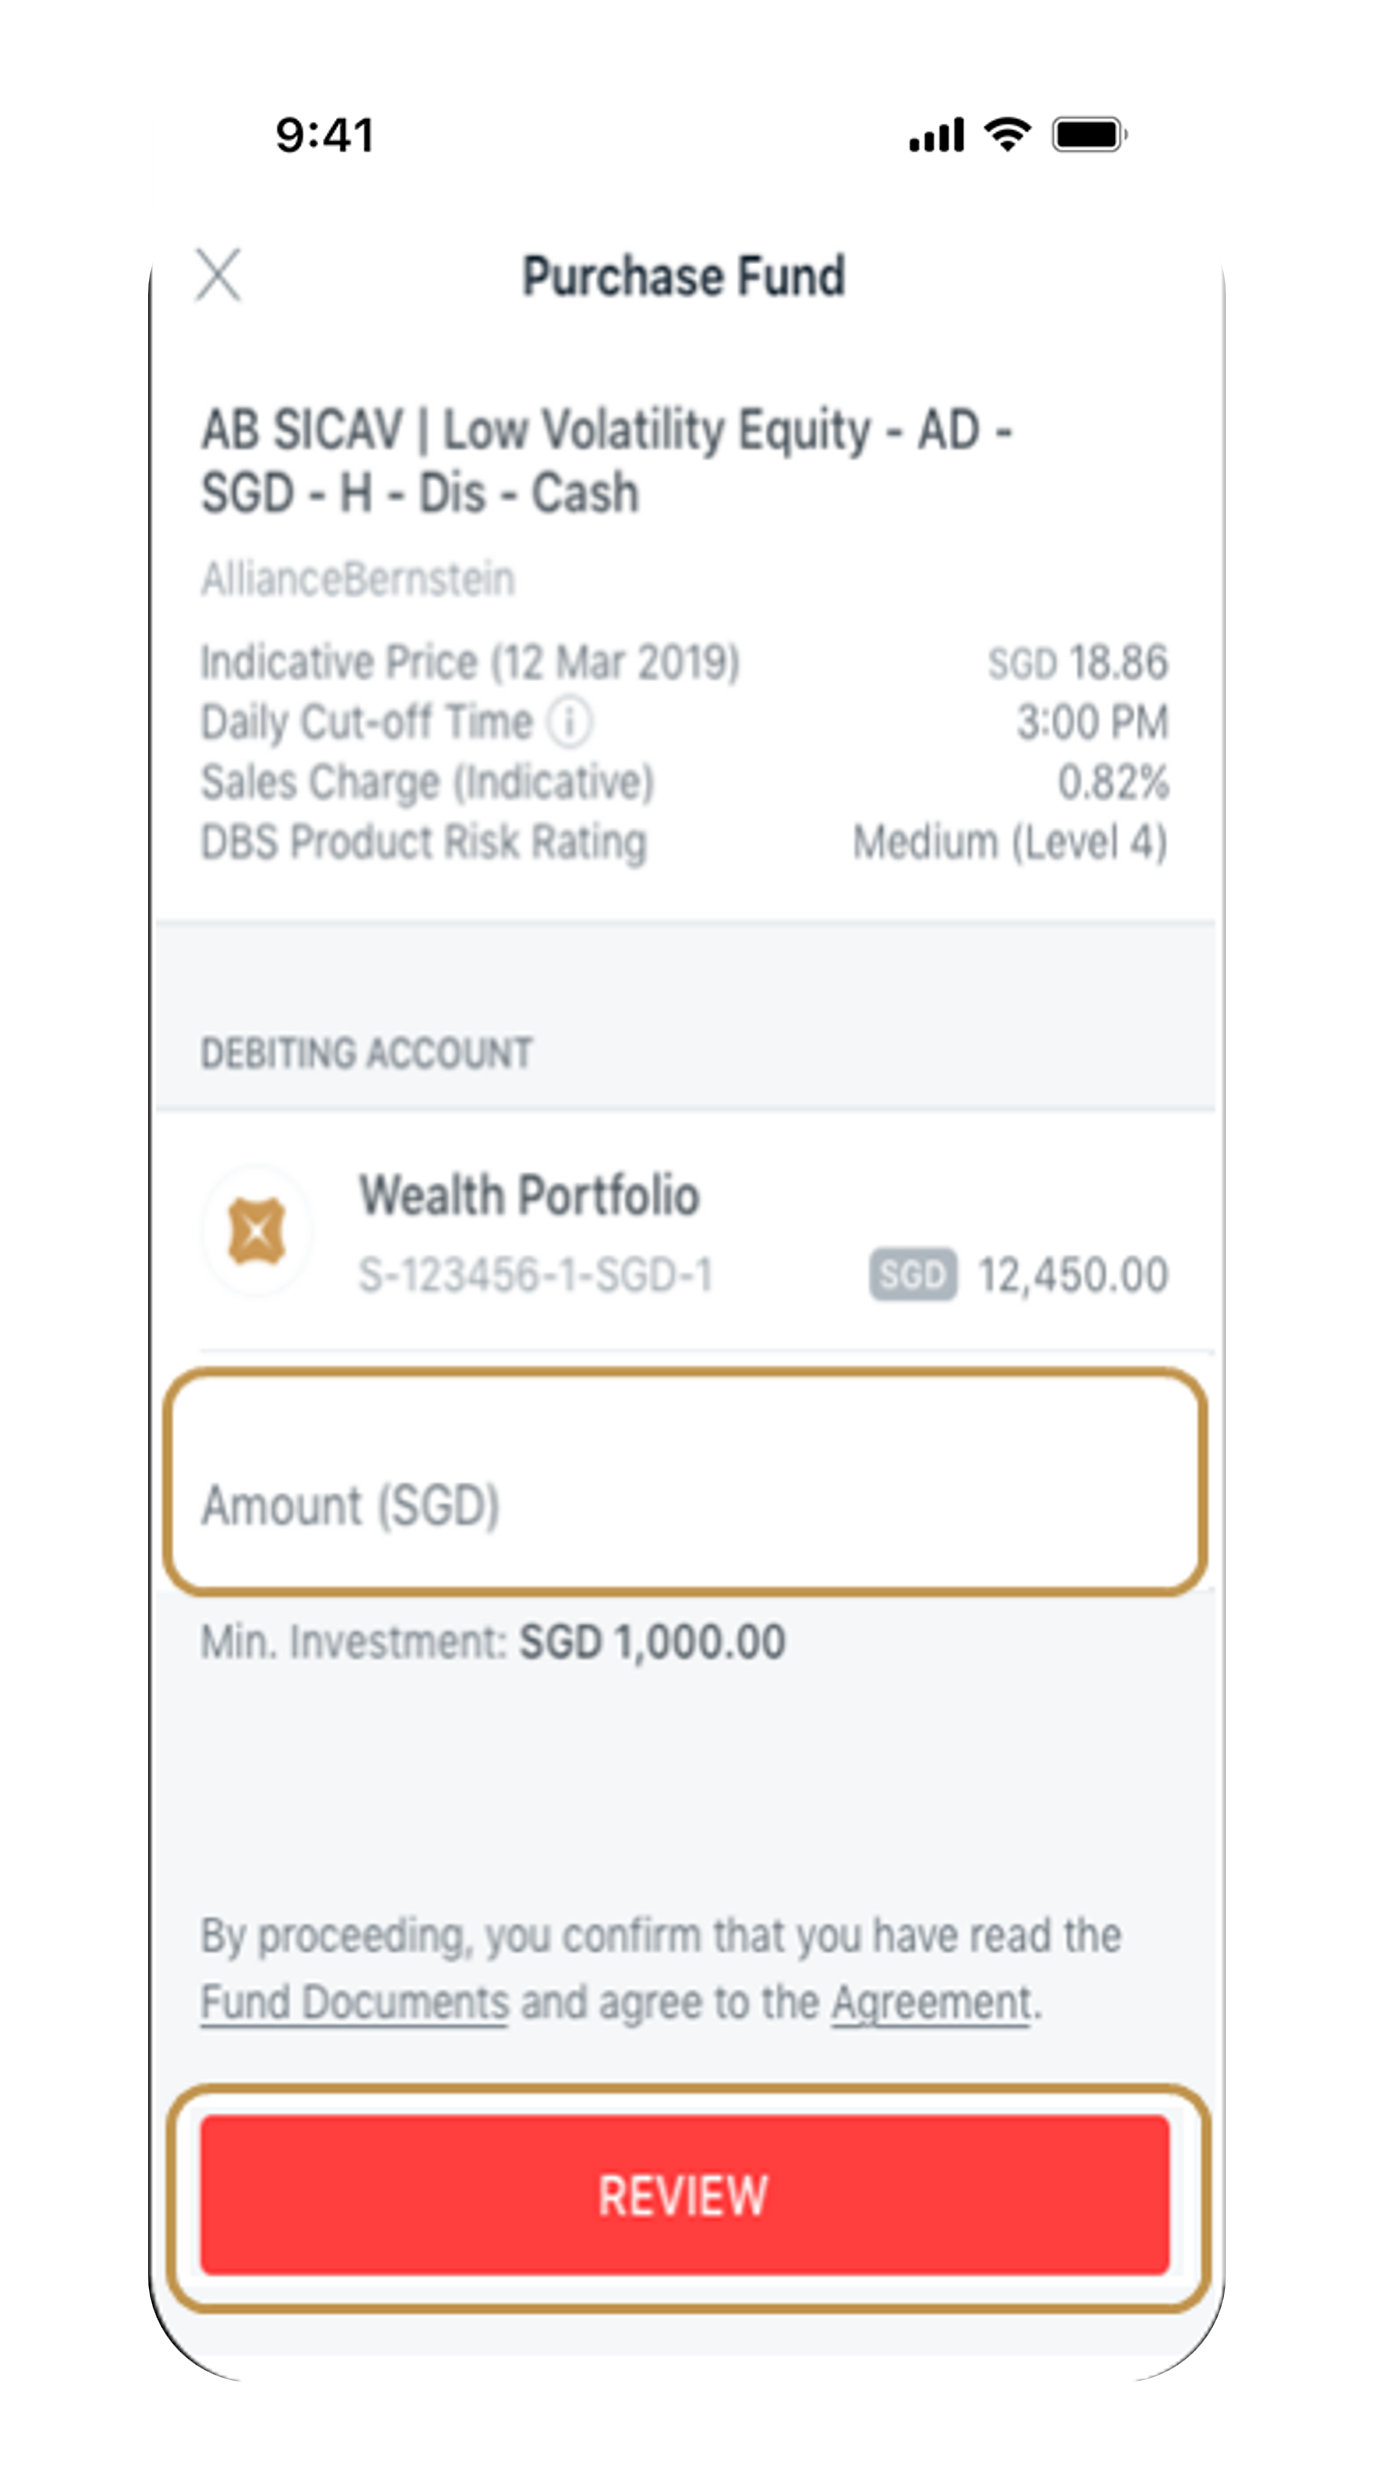Tap the fund name AB SICAV Low Volatility Equity
The width and height of the screenshot is (1374, 2475).
click(607, 461)
